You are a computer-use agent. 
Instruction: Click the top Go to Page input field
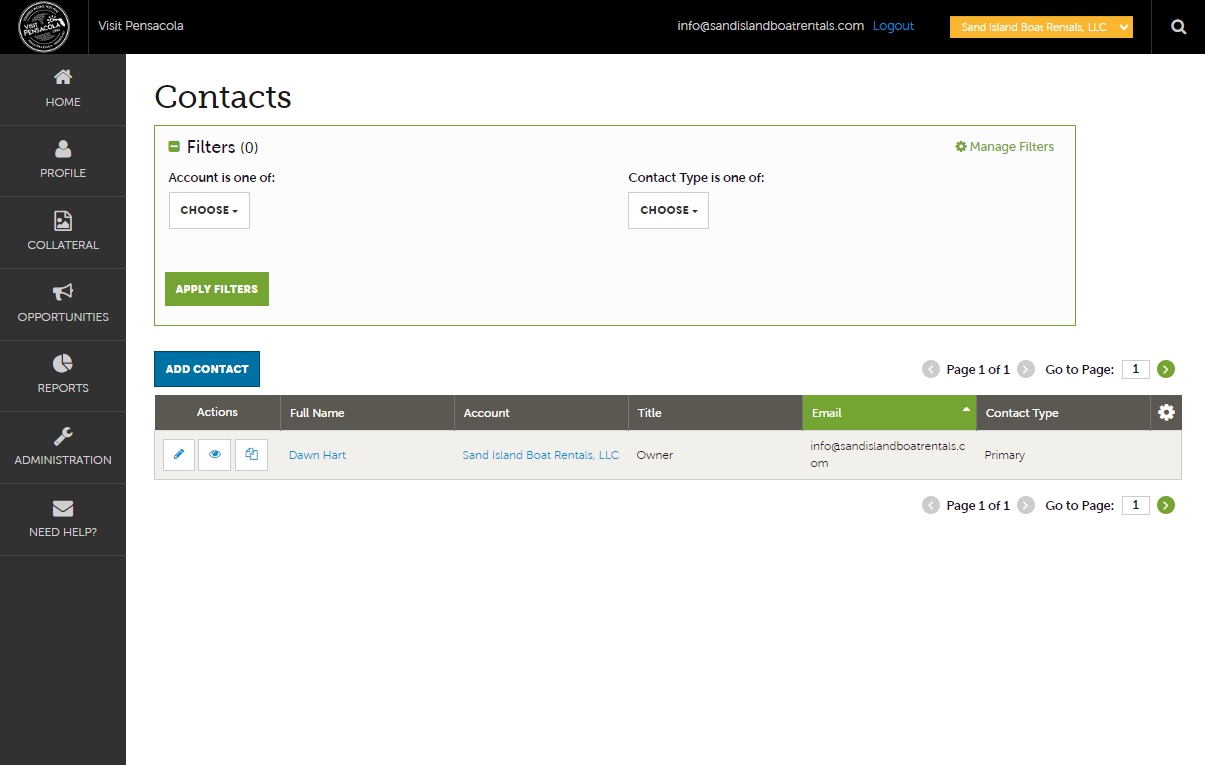tap(1136, 369)
